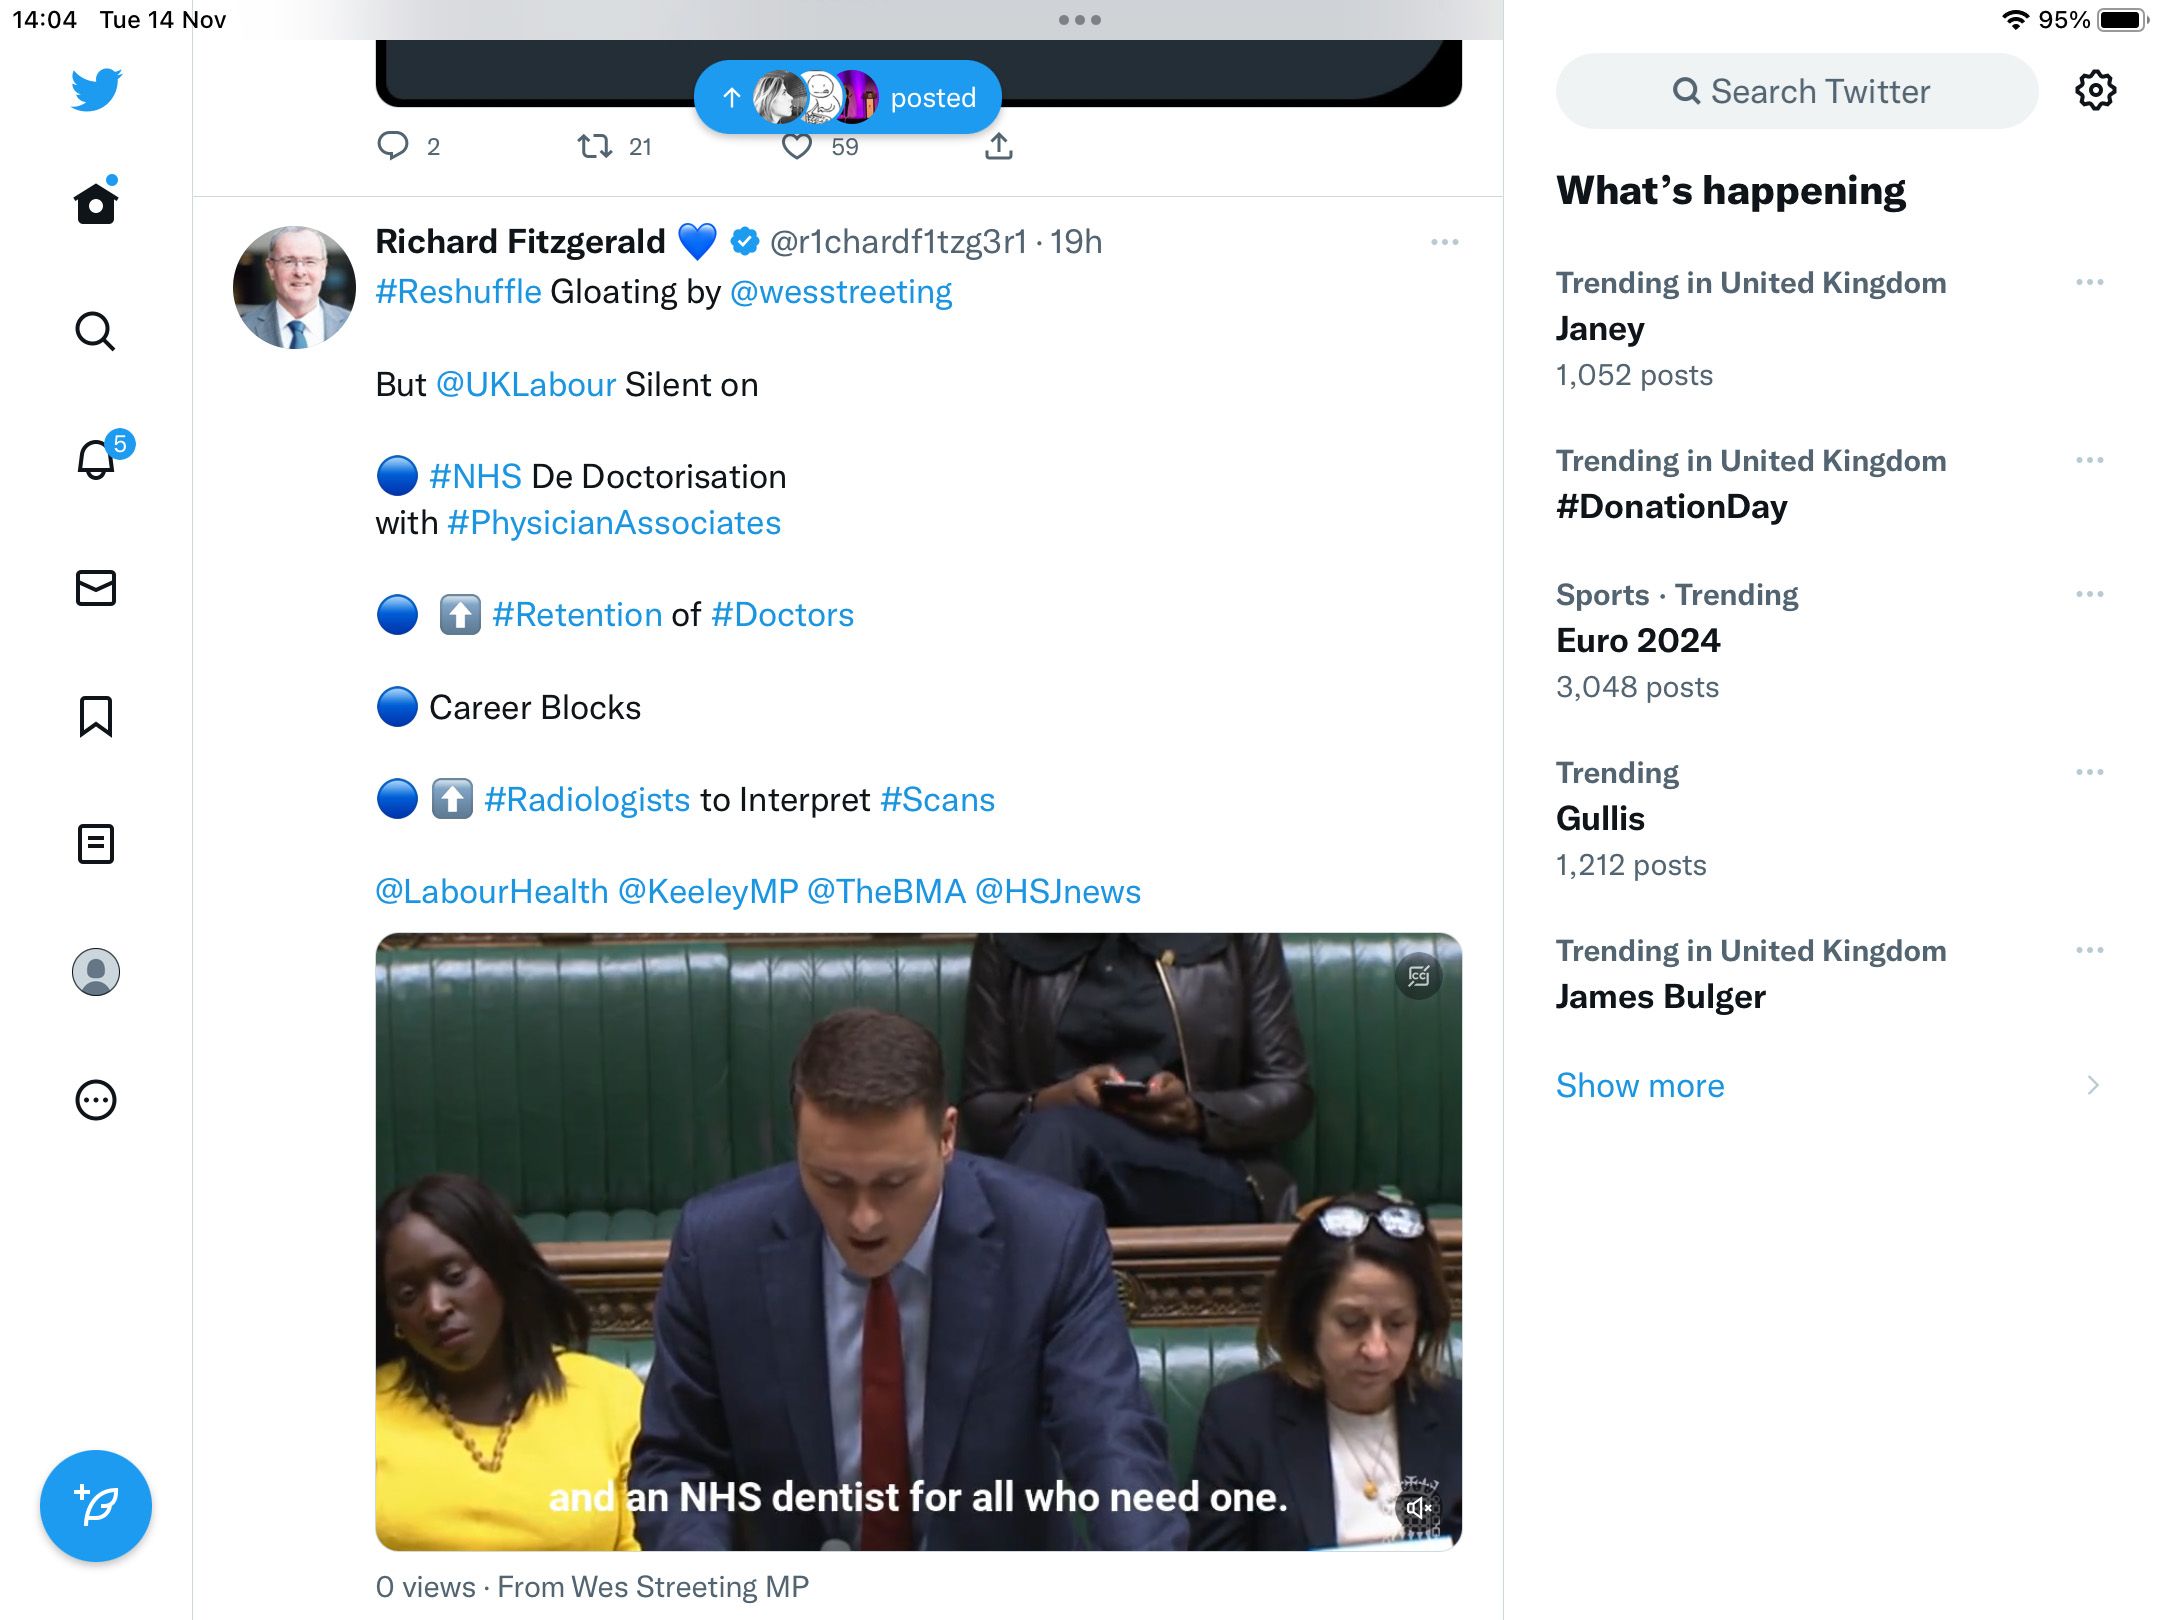
Task: Open the tweet's 19h timestamp
Action: click(x=1076, y=242)
